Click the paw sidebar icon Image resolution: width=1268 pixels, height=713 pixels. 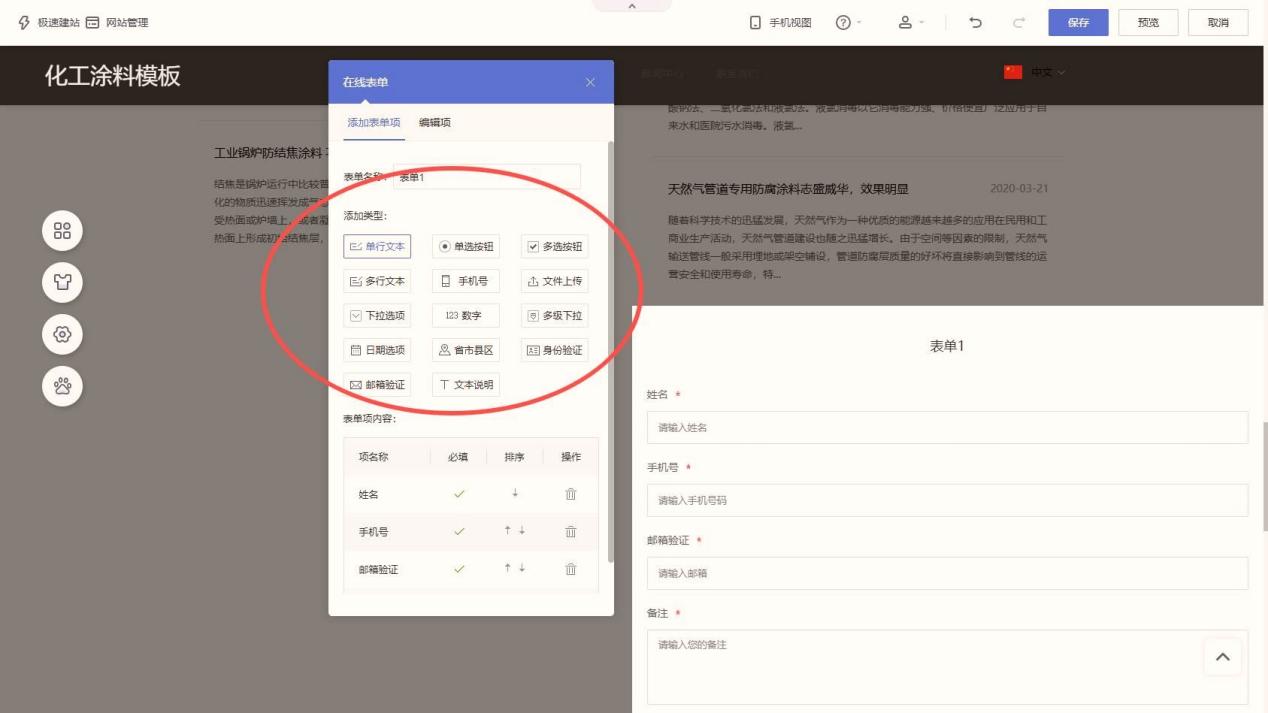coord(62,386)
